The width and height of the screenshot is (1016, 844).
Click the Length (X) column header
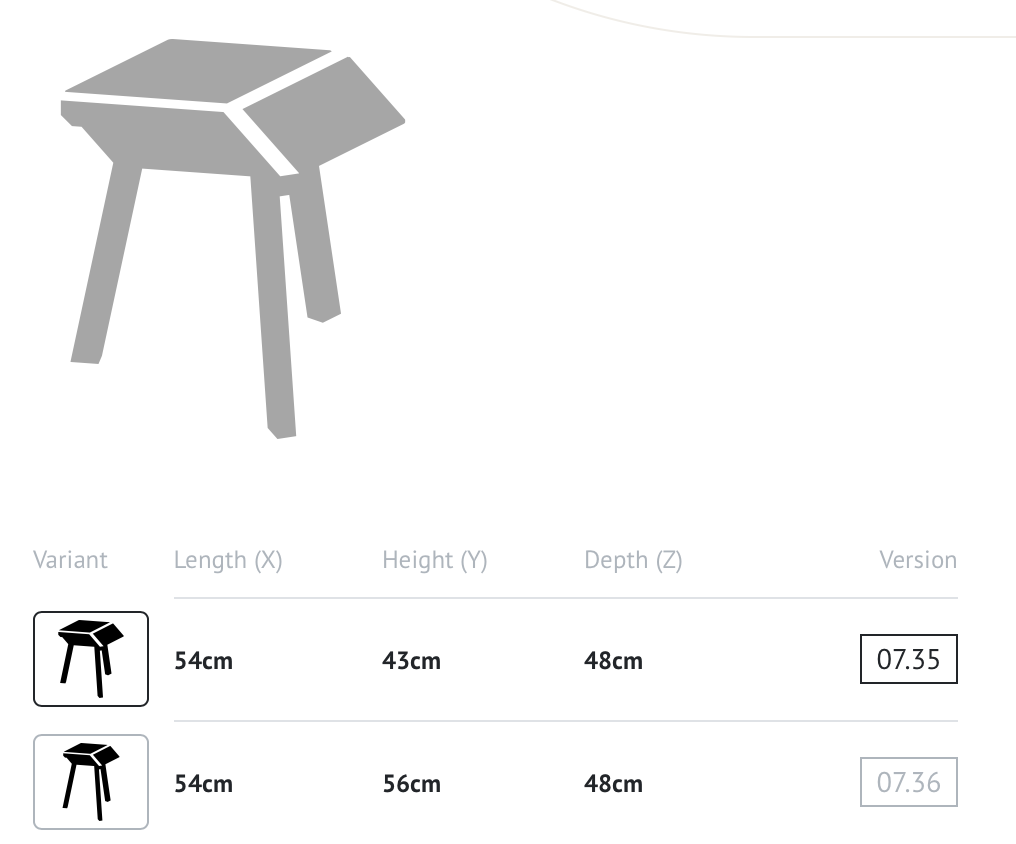click(x=228, y=560)
